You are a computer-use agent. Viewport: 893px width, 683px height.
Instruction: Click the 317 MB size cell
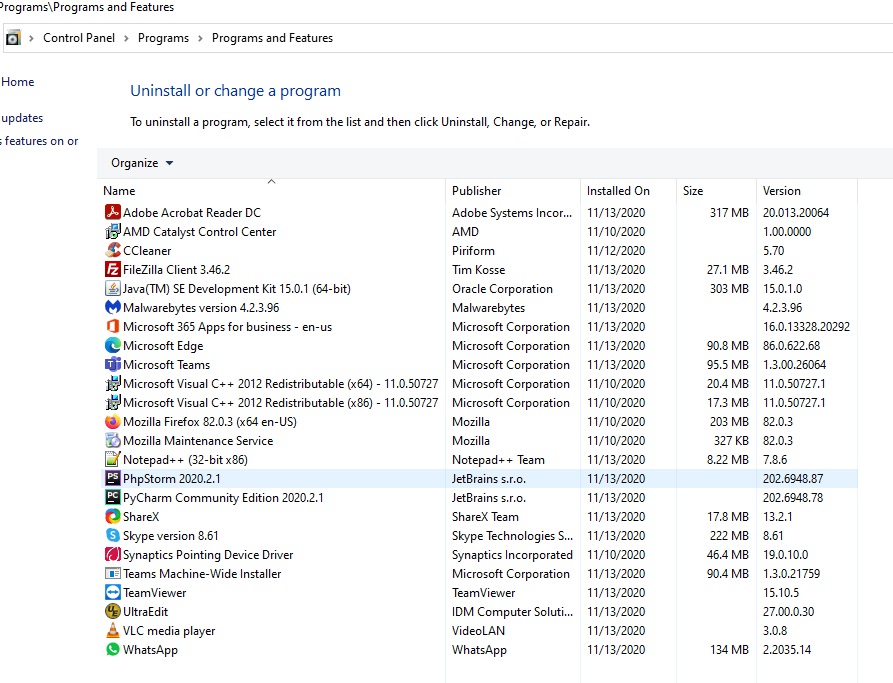[x=729, y=212]
